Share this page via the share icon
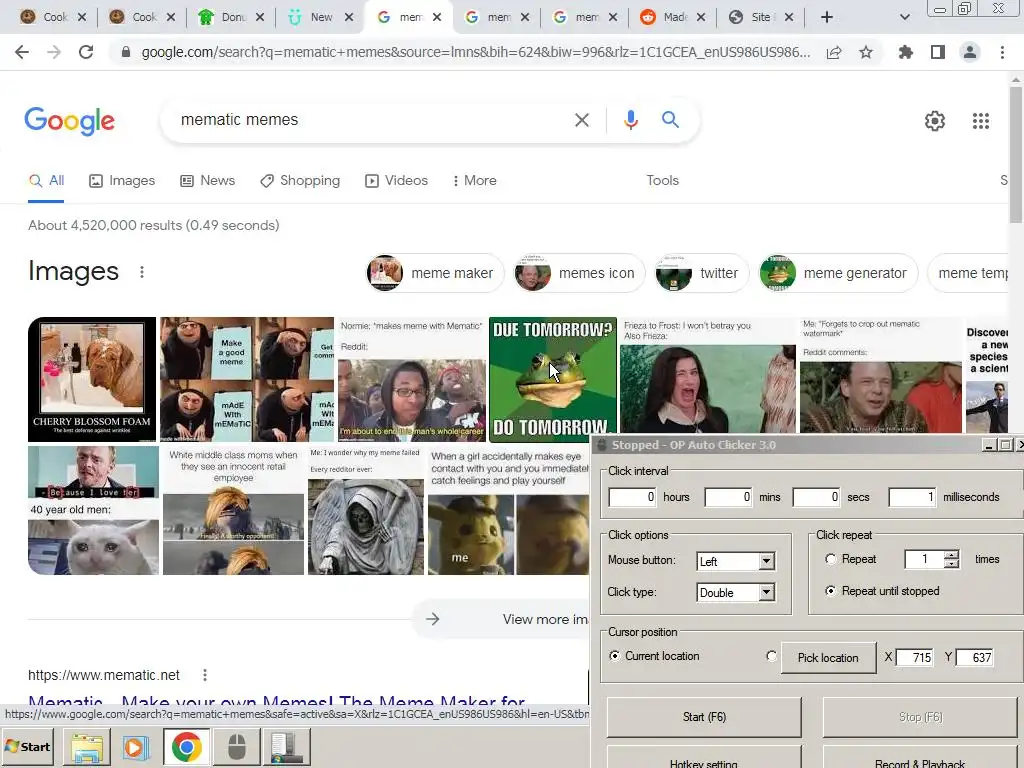 coord(834,52)
